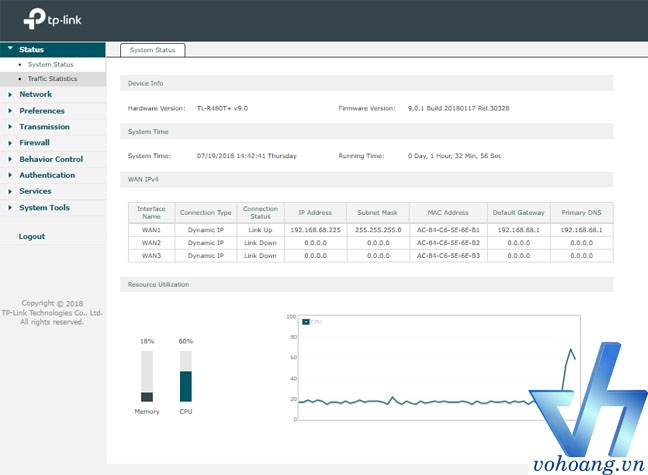Open the Traffic Statistics page
648x475 pixels.
point(52,78)
